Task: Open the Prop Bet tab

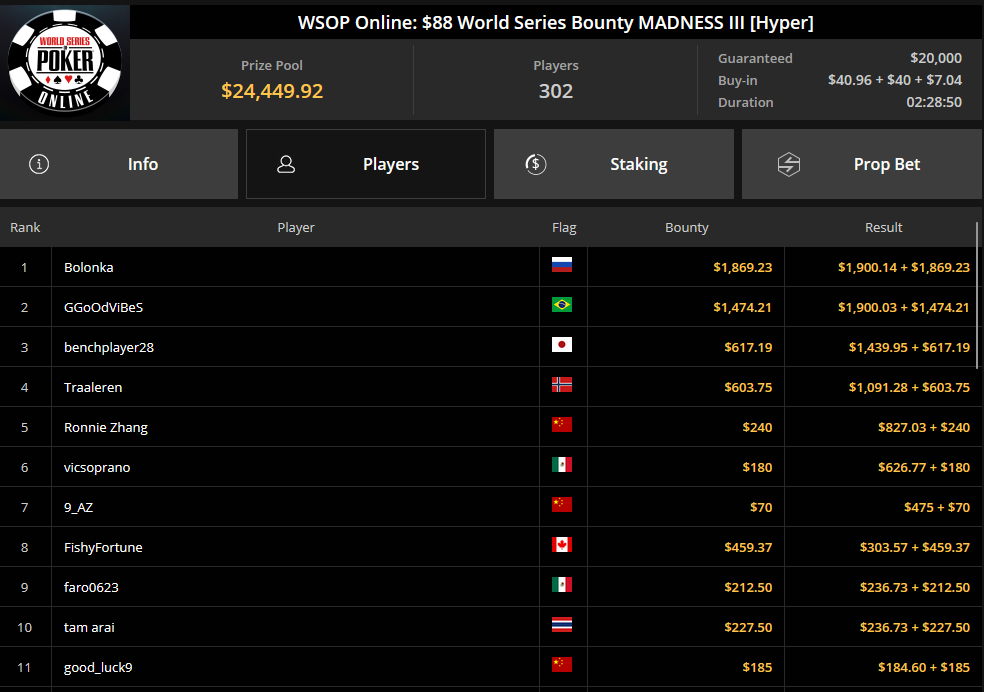Action: (862, 164)
